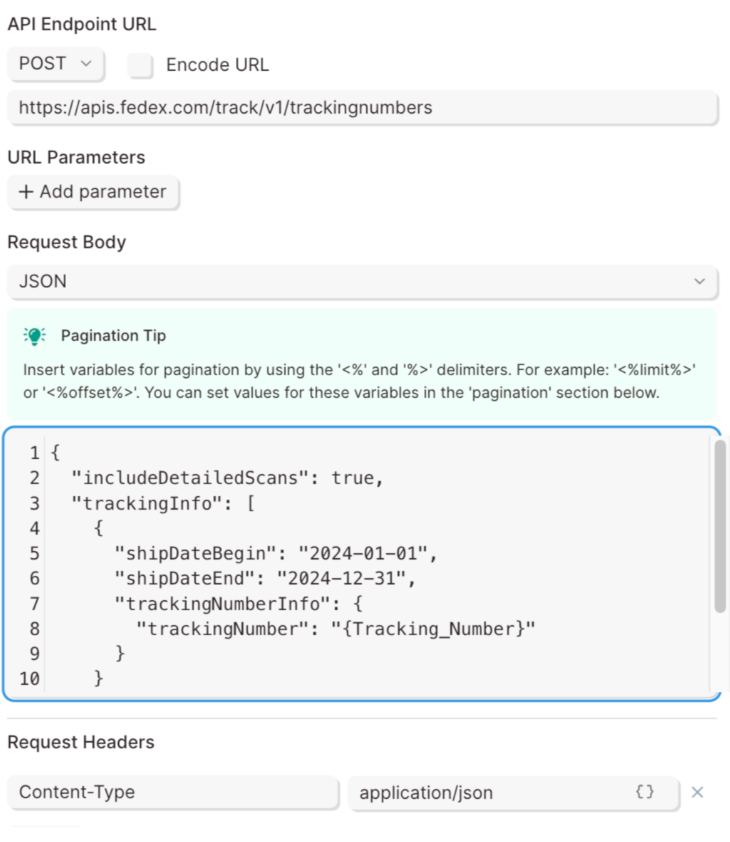Click line number 10 in editor gutter

tap(30, 679)
